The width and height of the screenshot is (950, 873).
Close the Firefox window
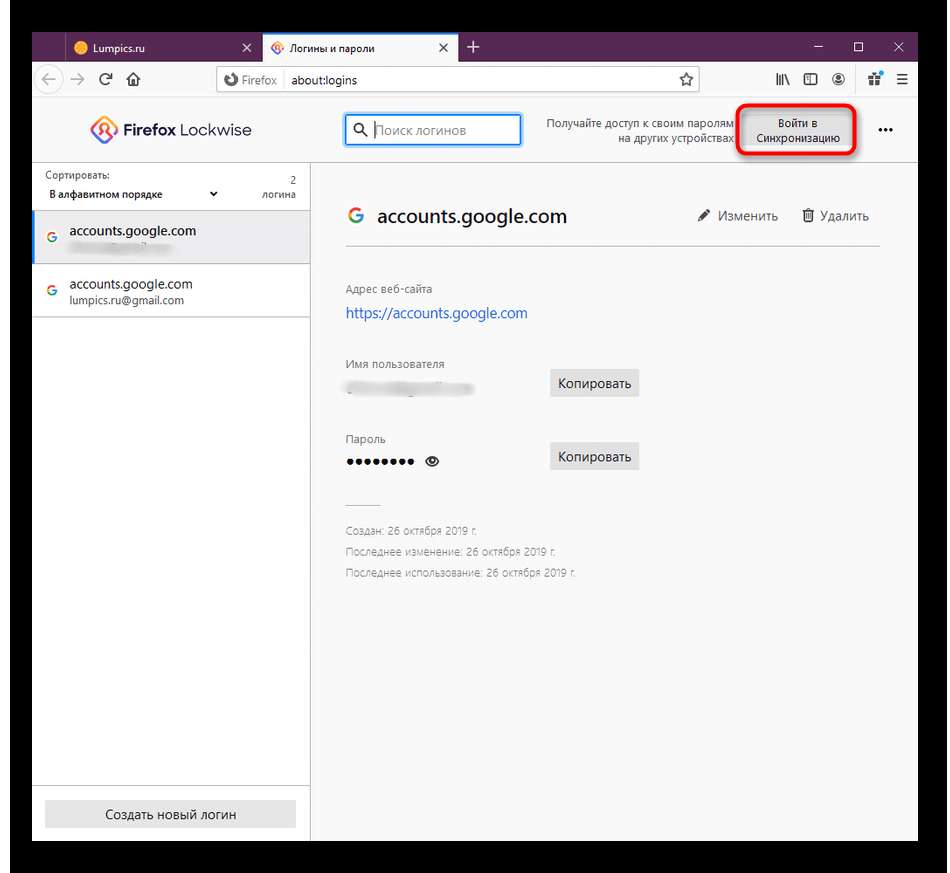[899, 47]
